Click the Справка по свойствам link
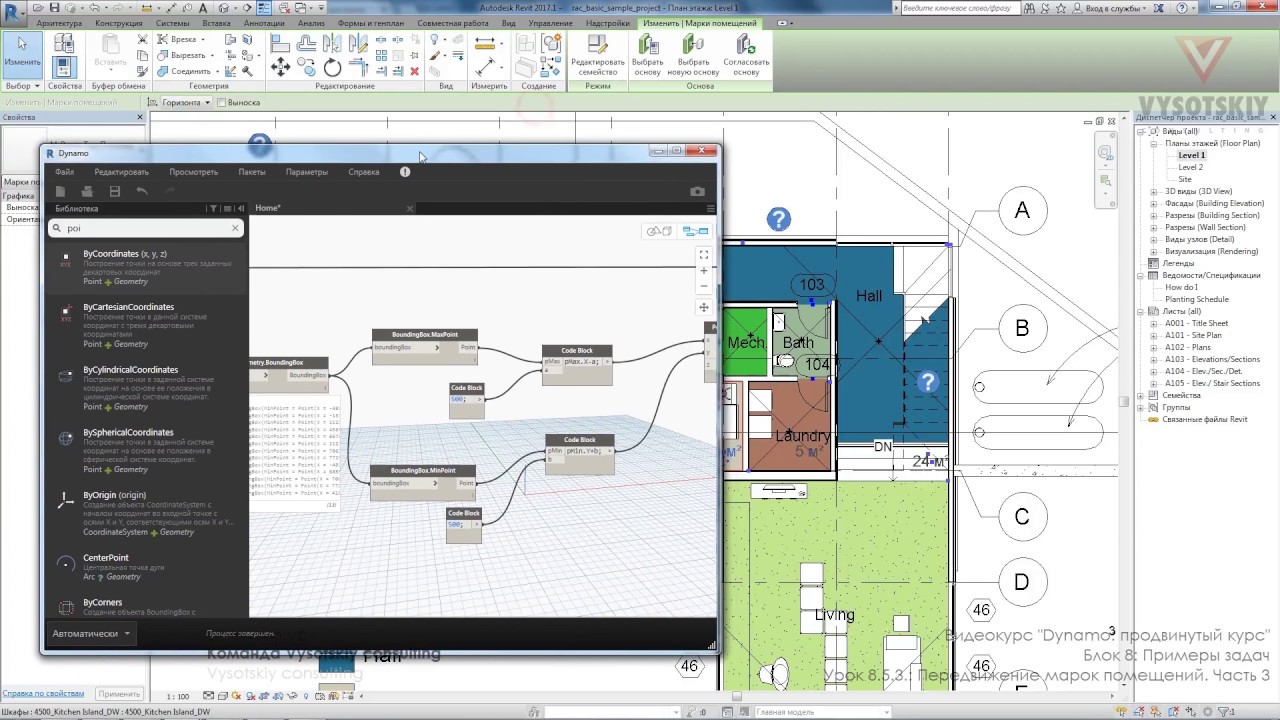The height and width of the screenshot is (720, 1280). 43,694
